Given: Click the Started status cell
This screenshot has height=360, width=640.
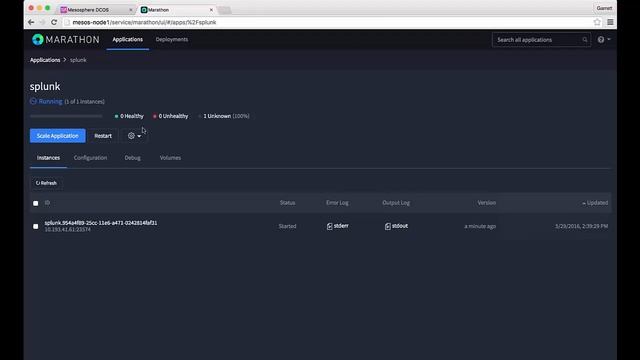Looking at the screenshot, I should click(287, 226).
